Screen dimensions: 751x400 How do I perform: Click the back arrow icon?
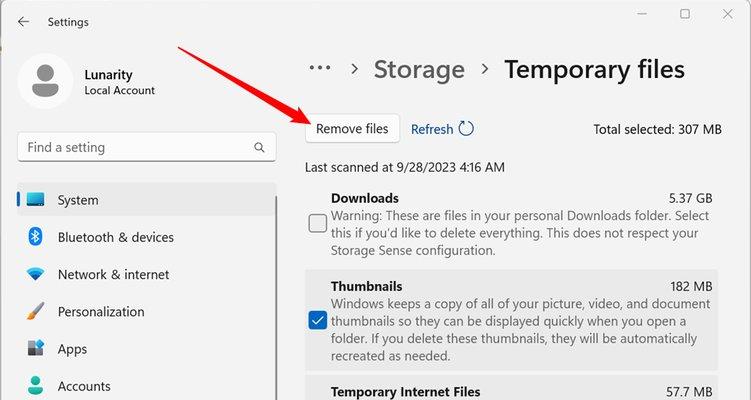coord(23,22)
